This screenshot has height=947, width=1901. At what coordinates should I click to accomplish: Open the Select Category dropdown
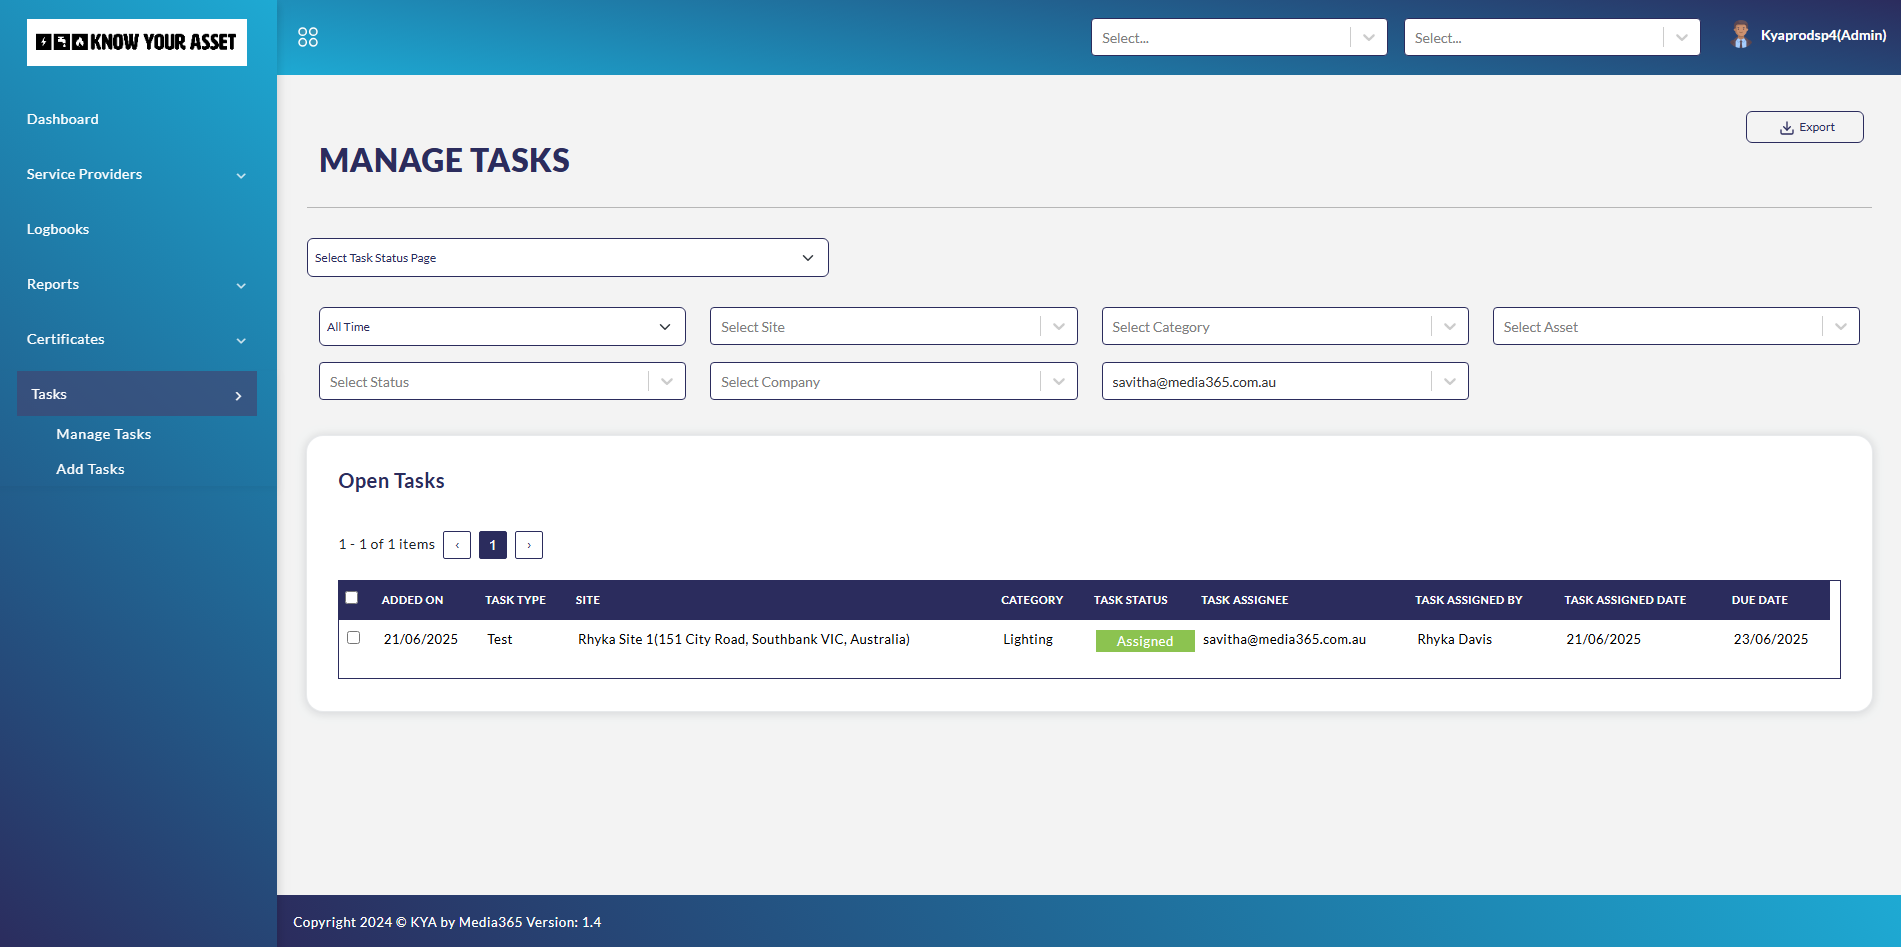click(x=1284, y=327)
